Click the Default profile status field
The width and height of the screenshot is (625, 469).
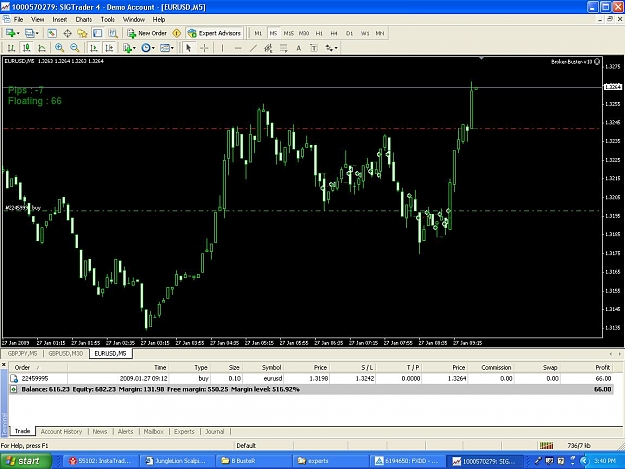click(246, 445)
